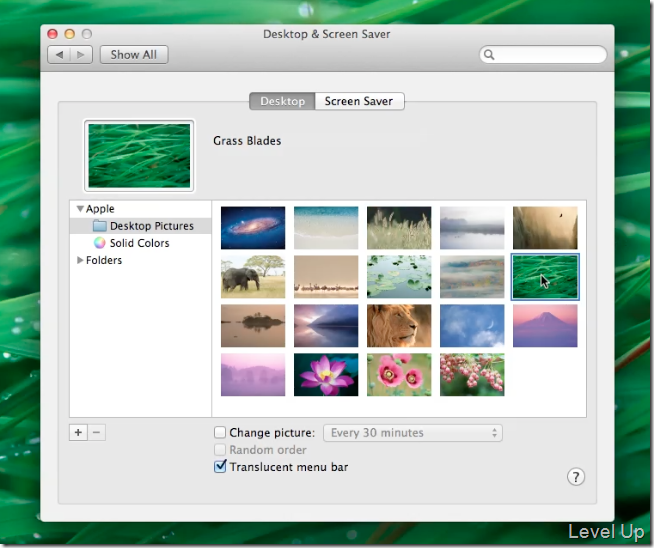Click the current Grass Blades preview image
The width and height of the screenshot is (654, 548).
tap(139, 156)
